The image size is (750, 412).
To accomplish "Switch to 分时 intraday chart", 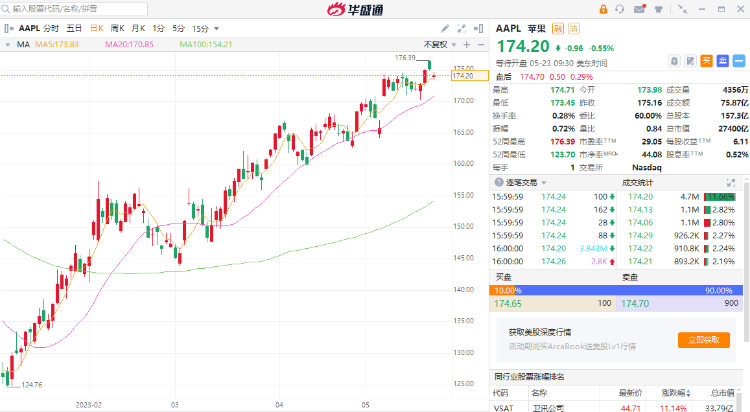I will (51, 29).
